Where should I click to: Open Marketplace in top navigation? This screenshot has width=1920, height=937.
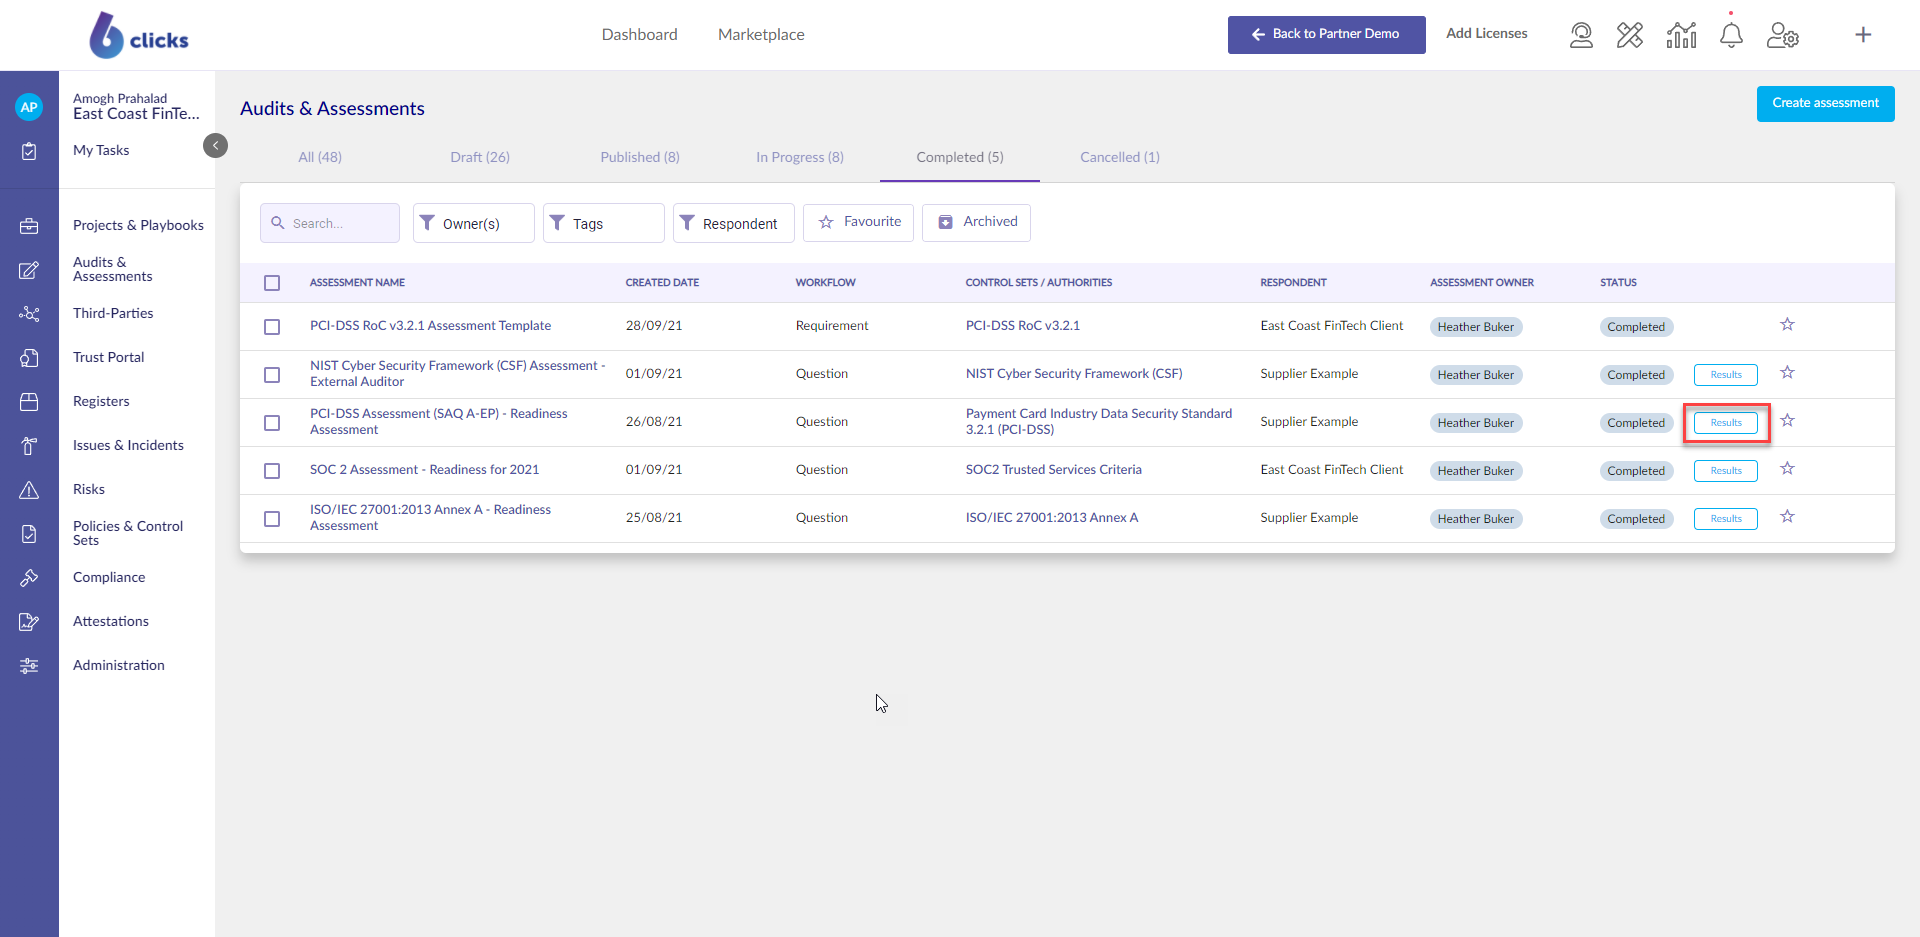point(761,35)
